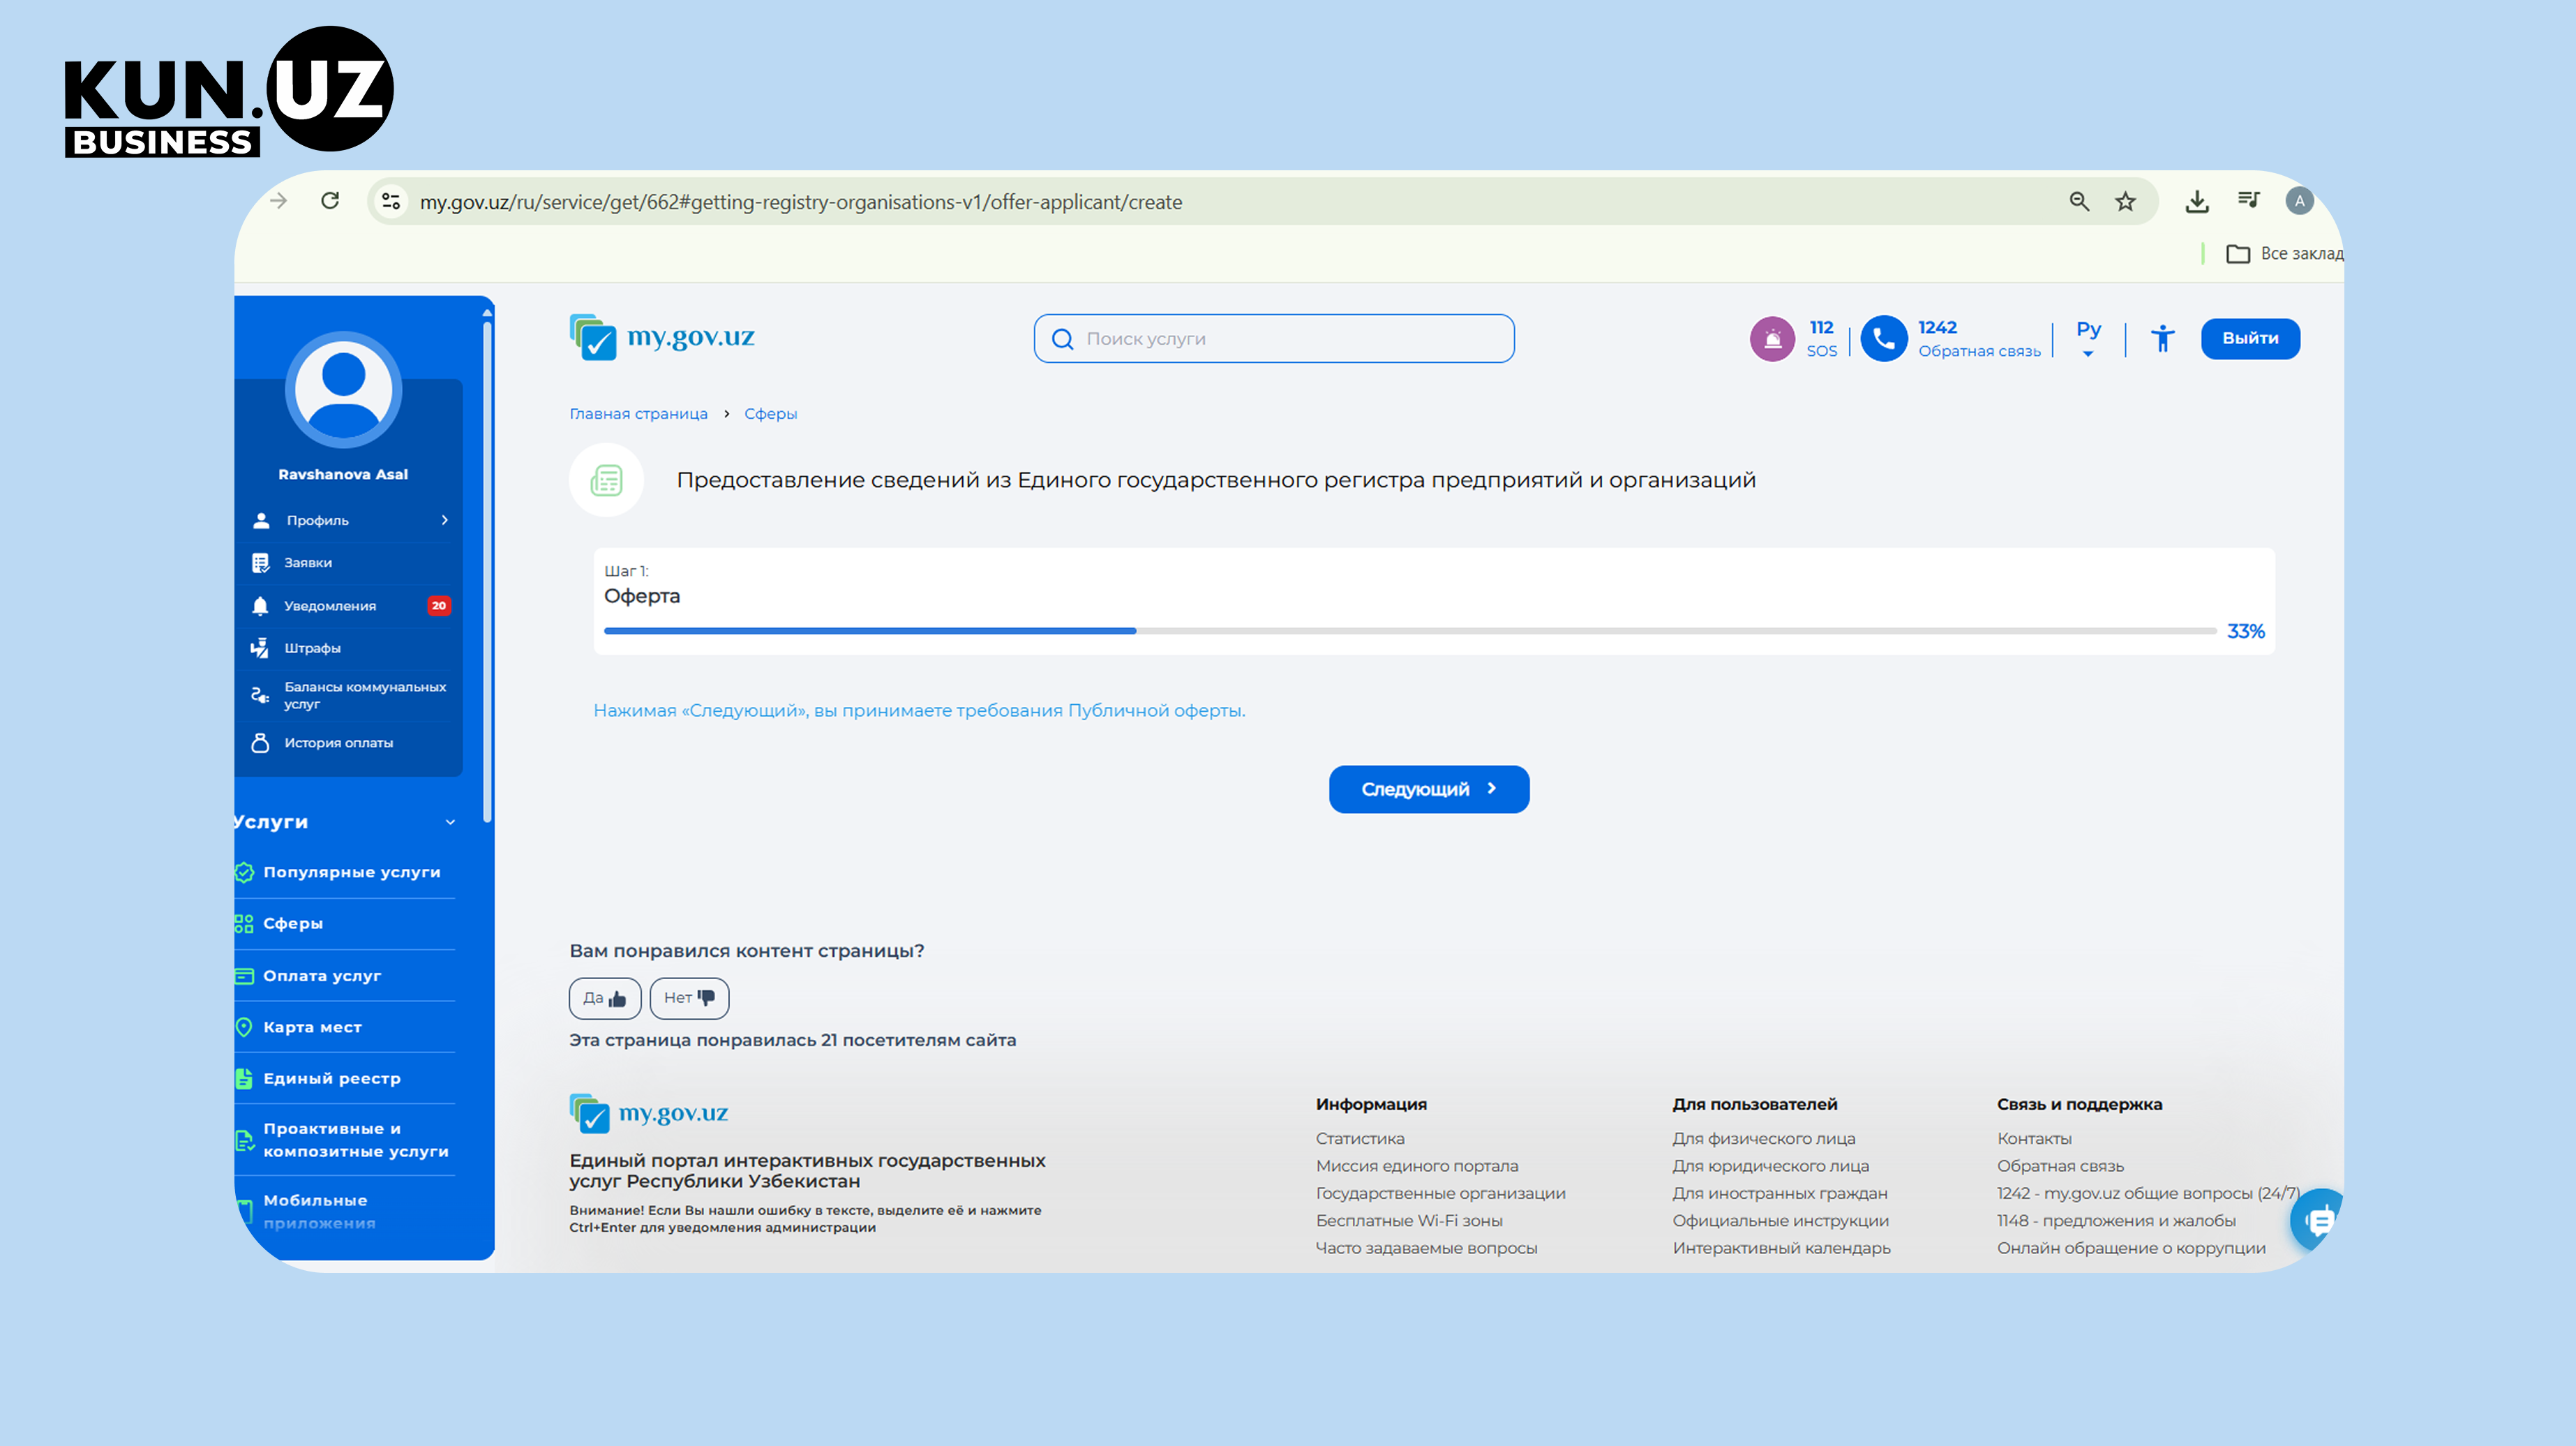Click the Ravshanova Asal username
The width and height of the screenshot is (2576, 1446).
click(343, 475)
